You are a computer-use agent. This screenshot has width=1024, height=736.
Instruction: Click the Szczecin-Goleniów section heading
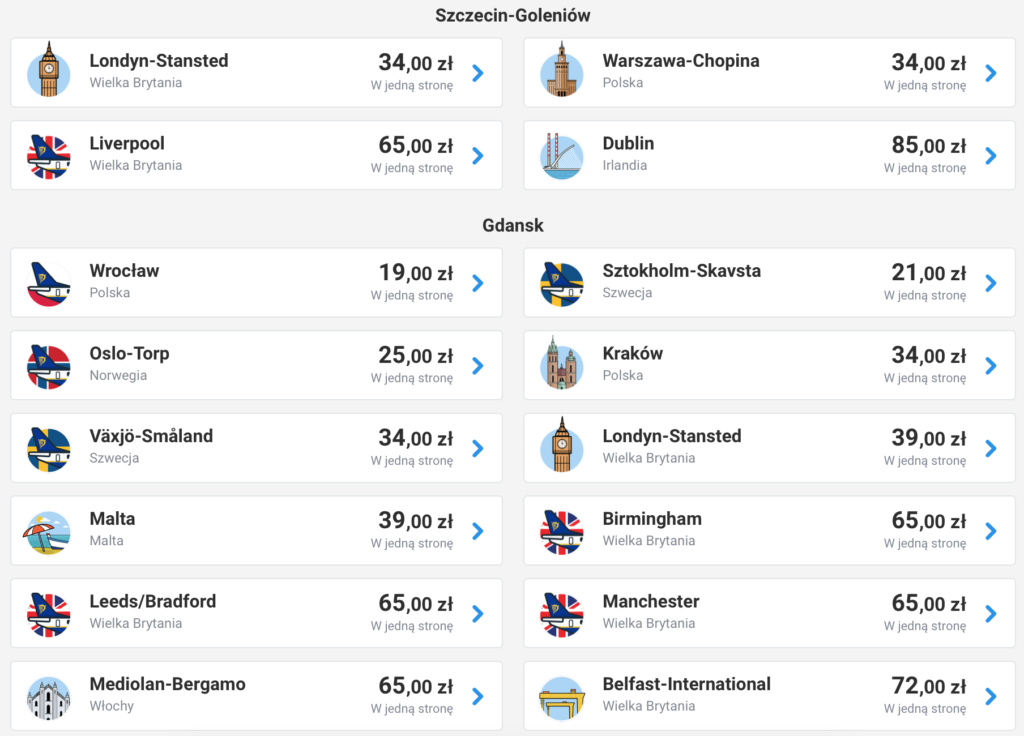512,15
